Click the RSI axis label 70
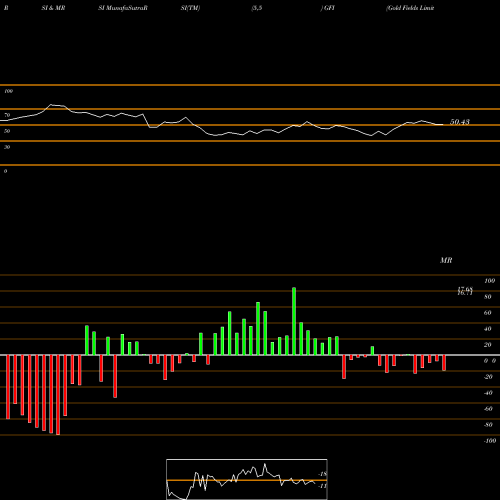 coord(7,115)
